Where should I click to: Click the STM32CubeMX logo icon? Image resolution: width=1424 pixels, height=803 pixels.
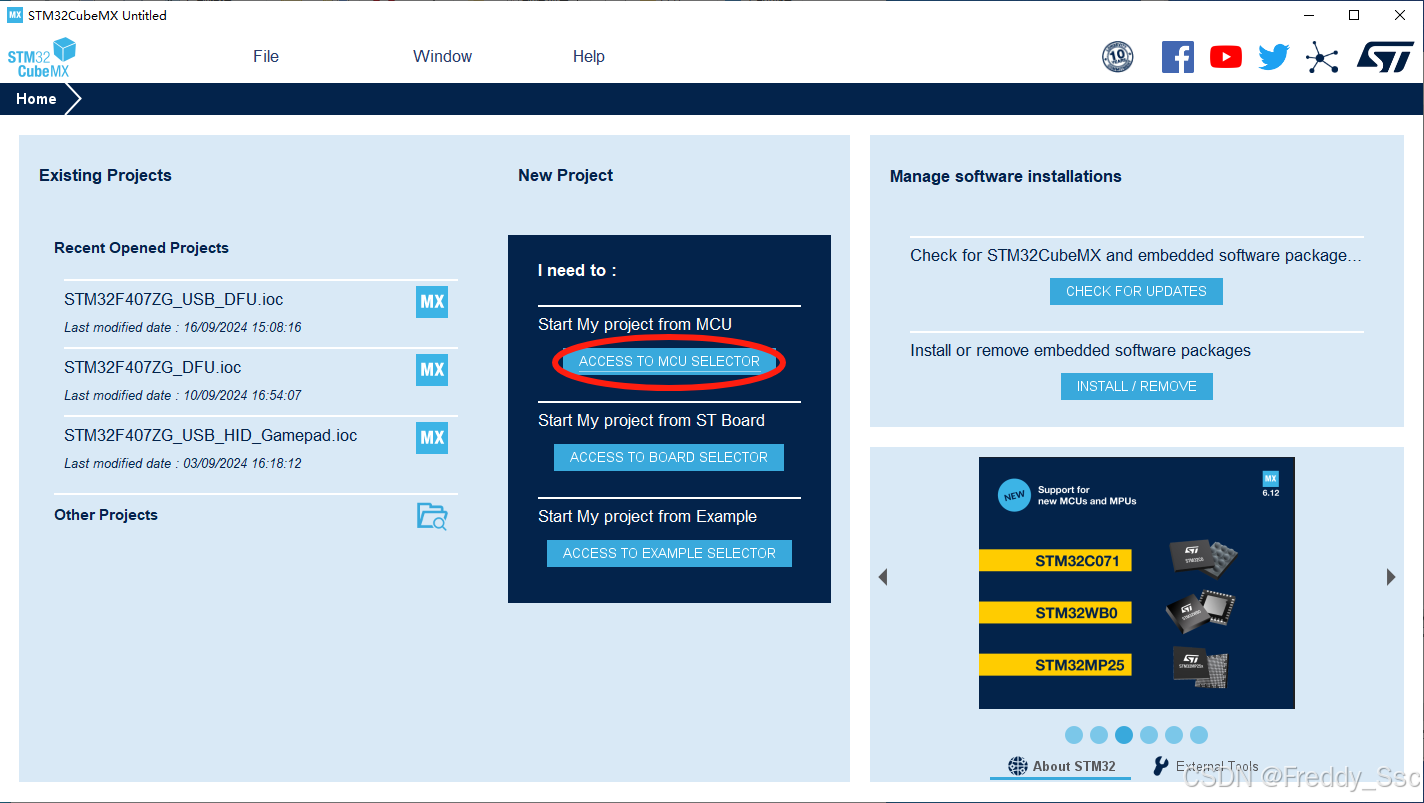point(42,57)
